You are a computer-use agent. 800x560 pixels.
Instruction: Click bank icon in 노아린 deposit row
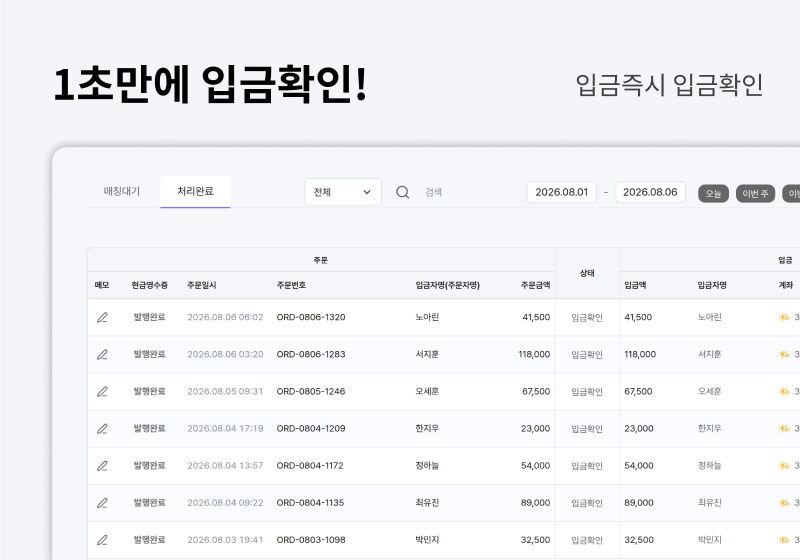click(x=784, y=317)
